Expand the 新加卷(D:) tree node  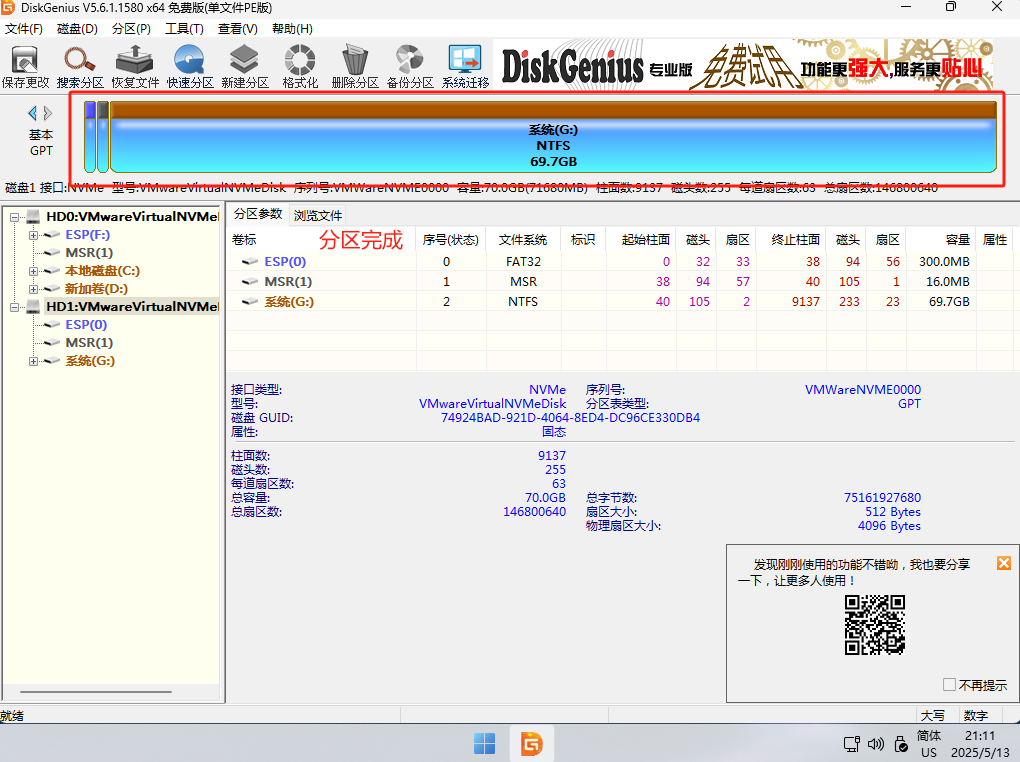tap(33, 289)
